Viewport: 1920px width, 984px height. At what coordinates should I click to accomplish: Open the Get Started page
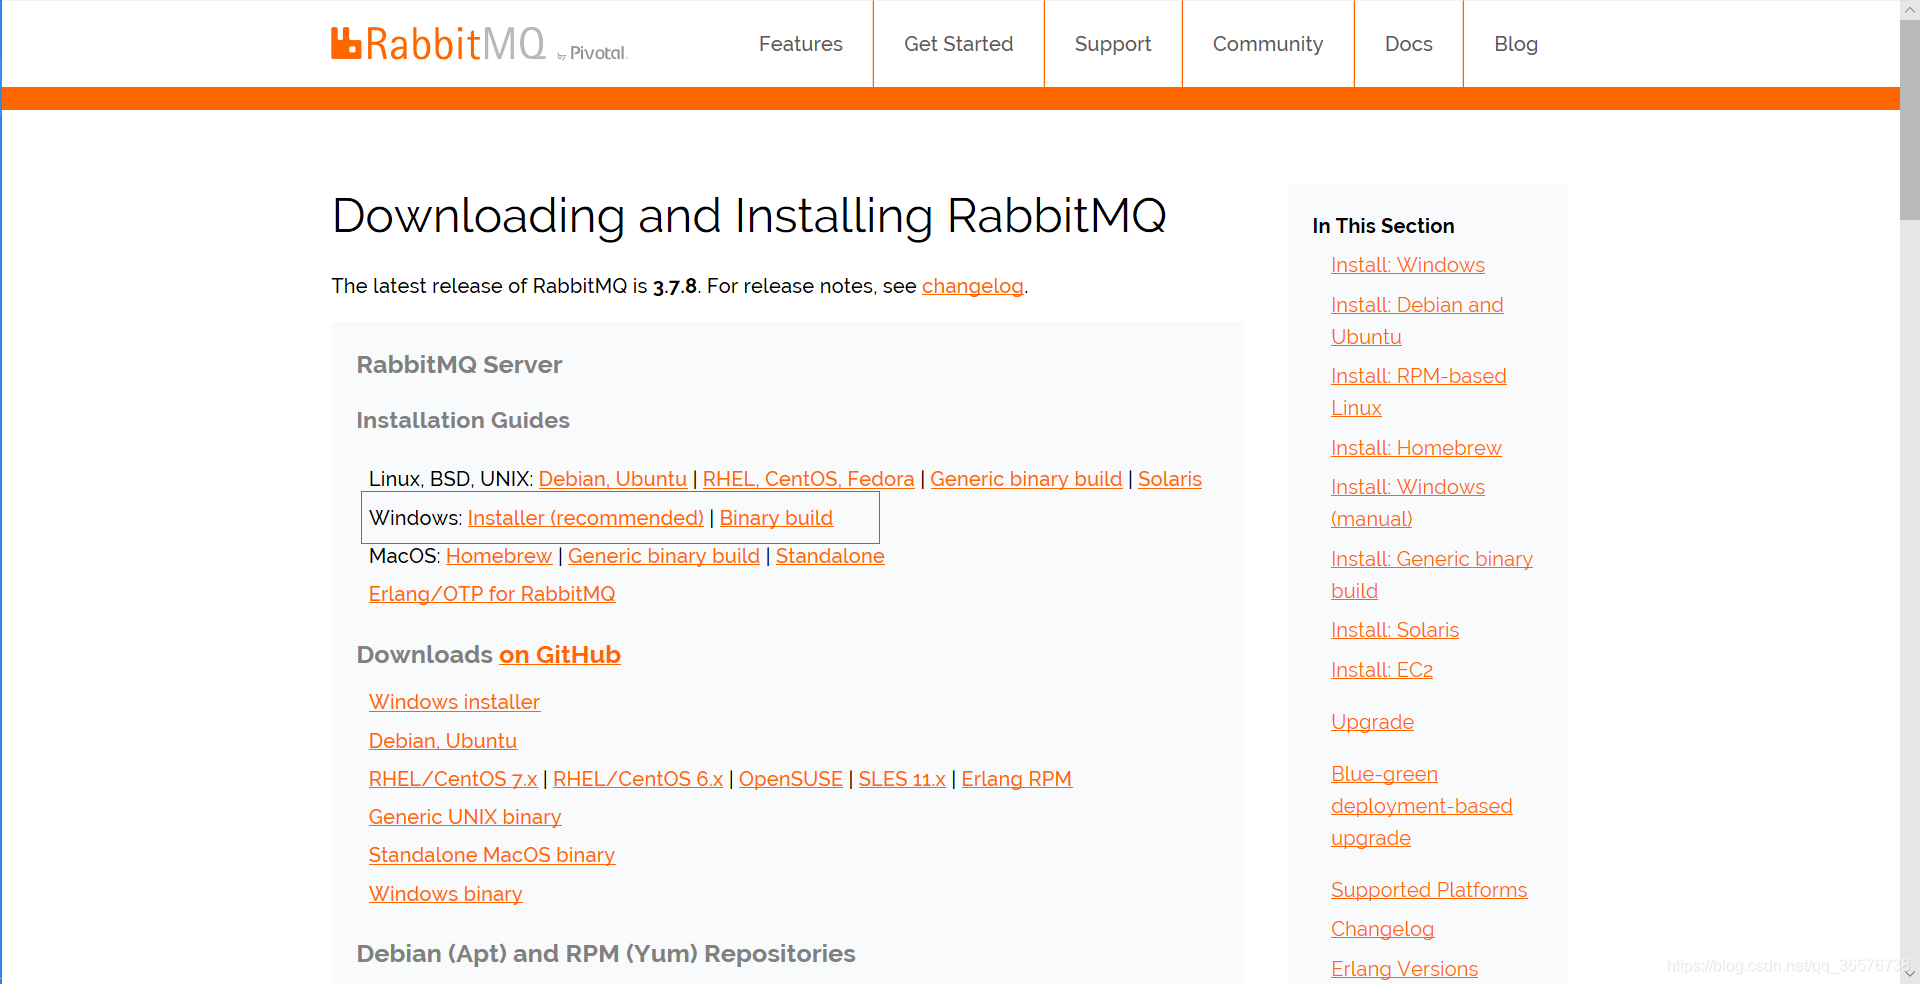[958, 44]
